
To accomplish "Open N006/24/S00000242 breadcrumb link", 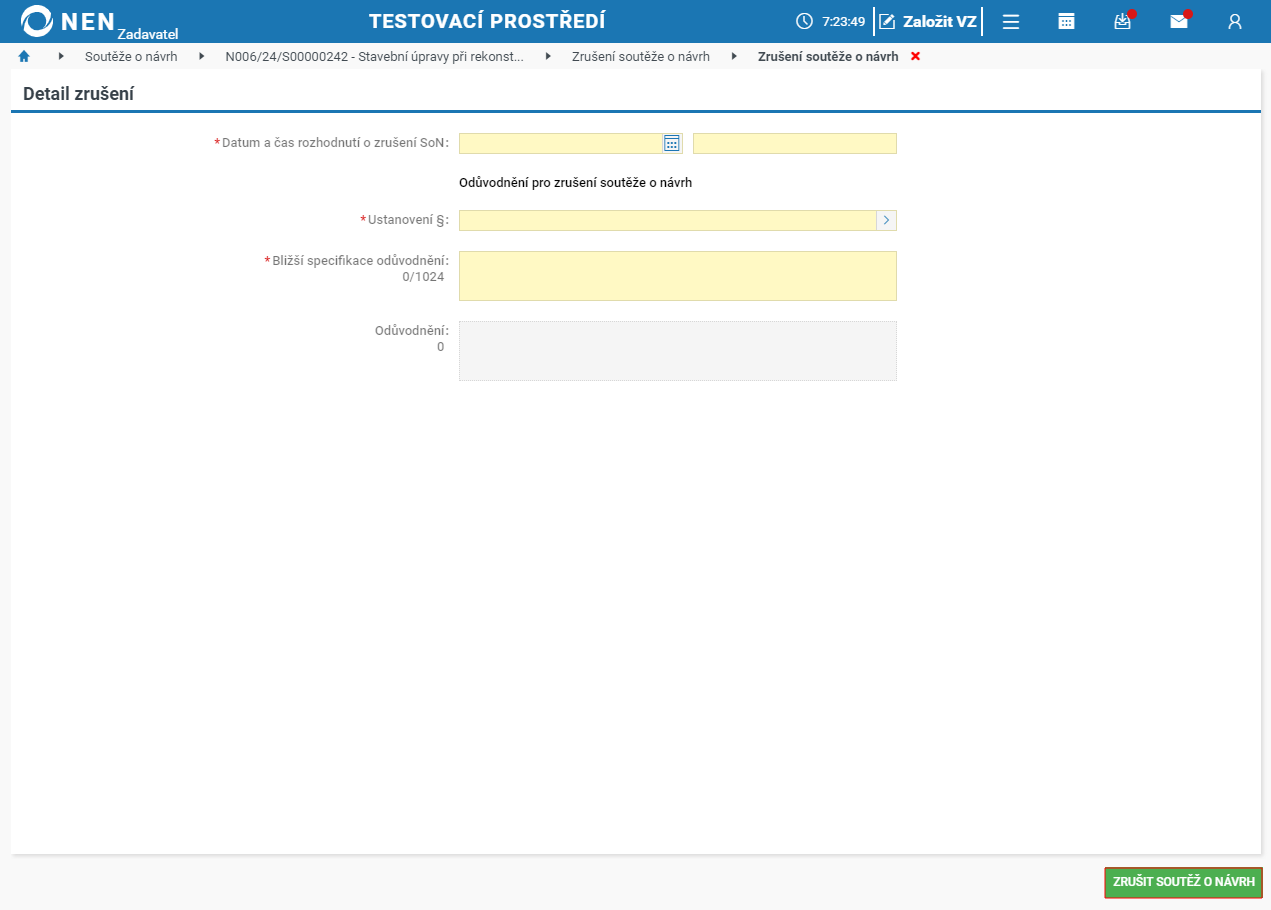I will [x=375, y=56].
